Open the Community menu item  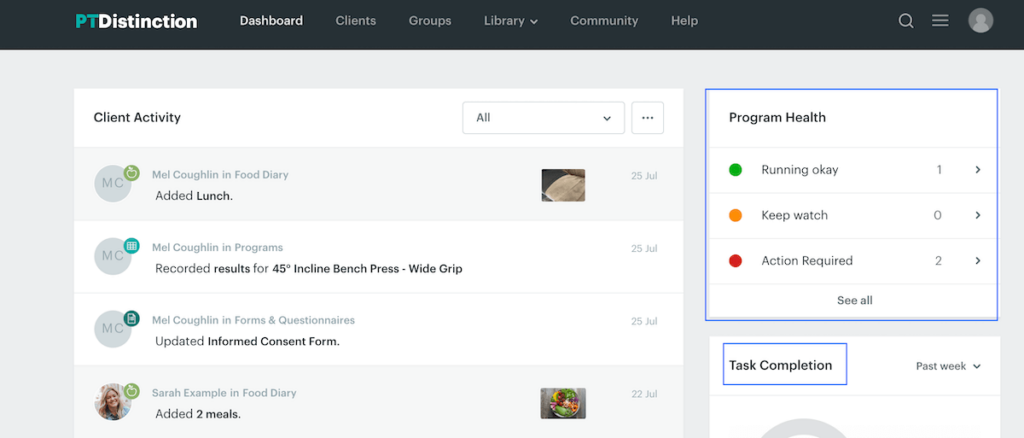pos(604,21)
